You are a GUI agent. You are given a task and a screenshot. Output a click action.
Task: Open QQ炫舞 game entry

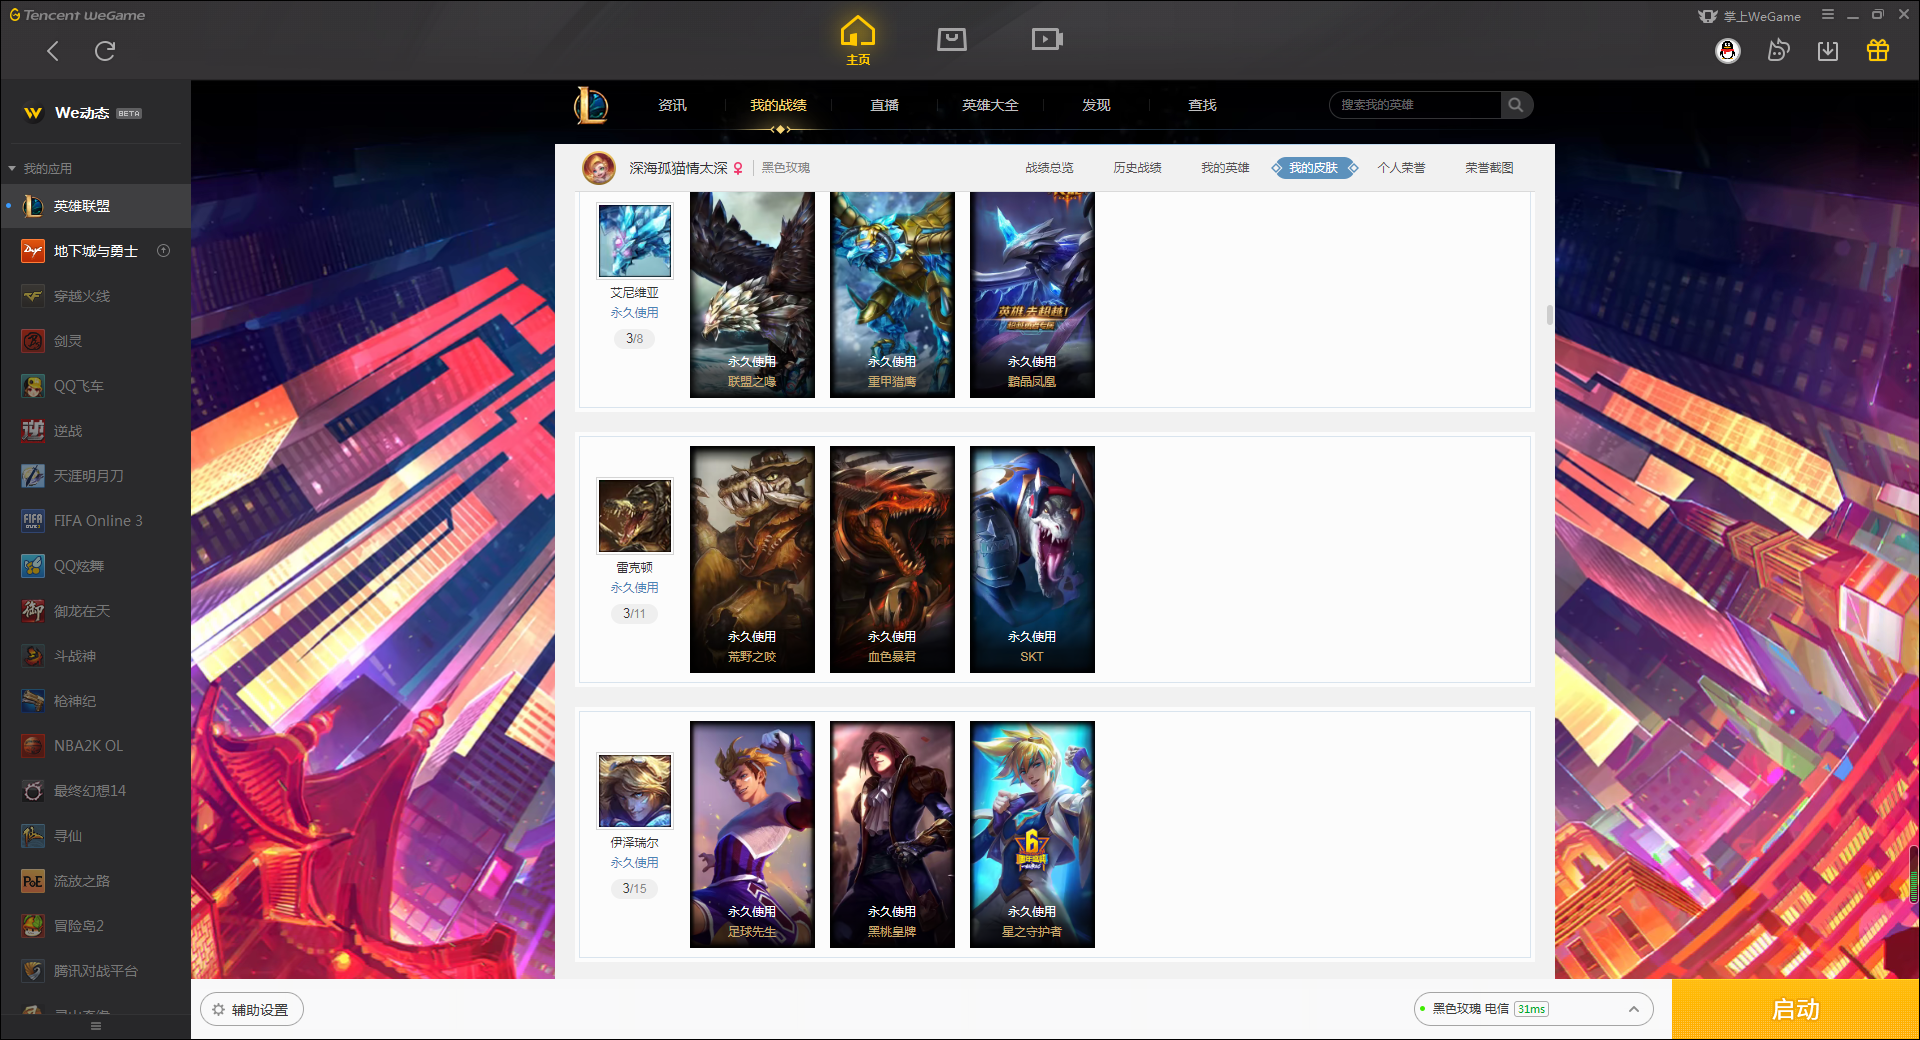[95, 566]
